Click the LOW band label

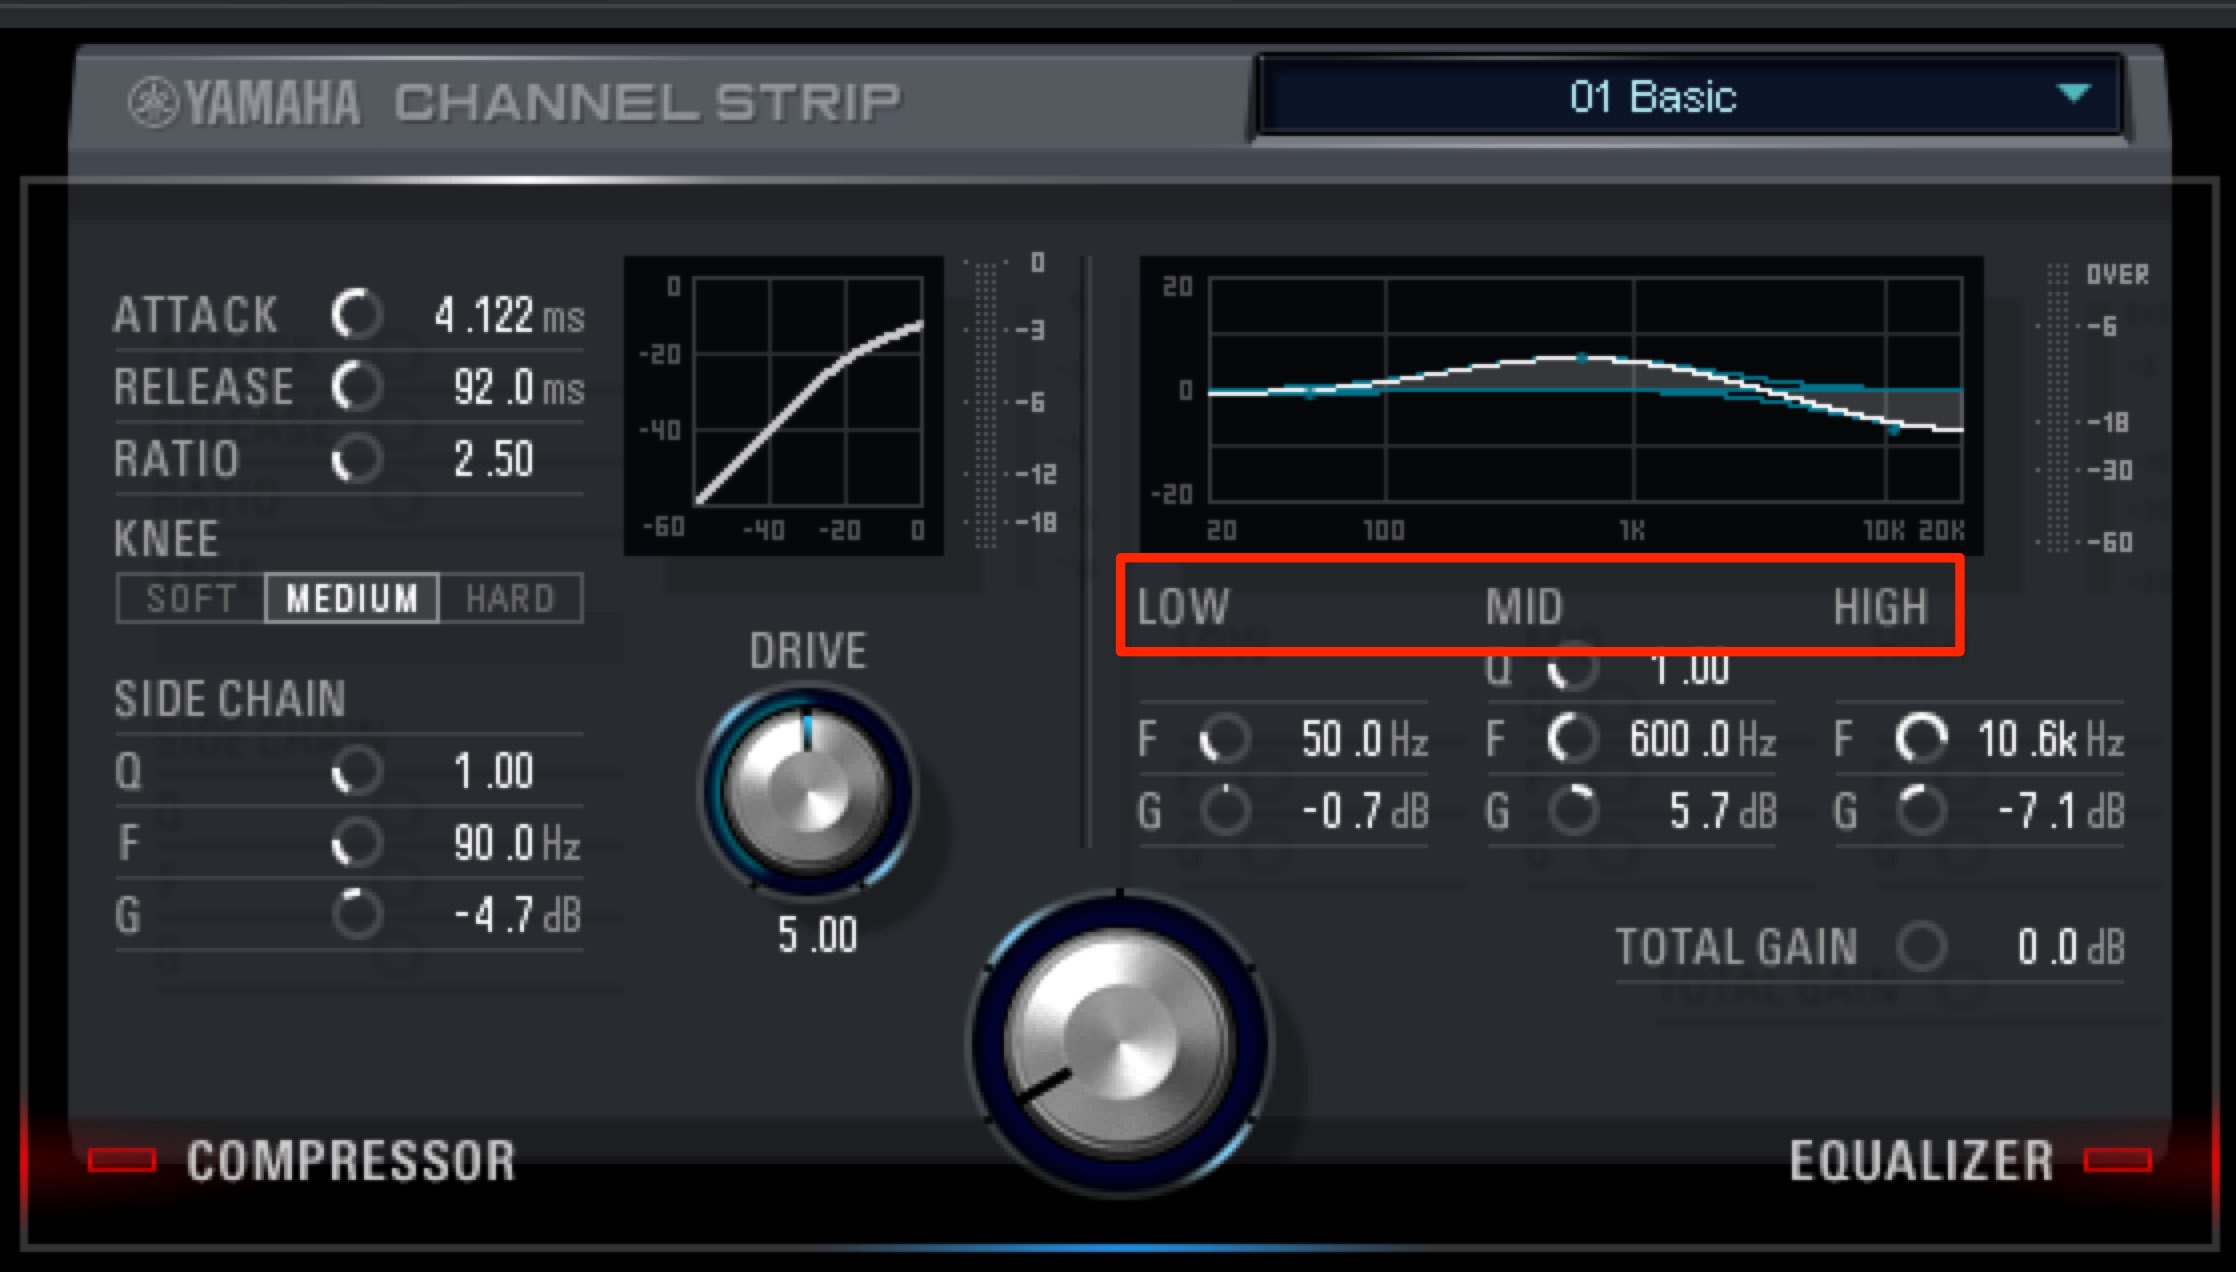pyautogui.click(x=1183, y=607)
